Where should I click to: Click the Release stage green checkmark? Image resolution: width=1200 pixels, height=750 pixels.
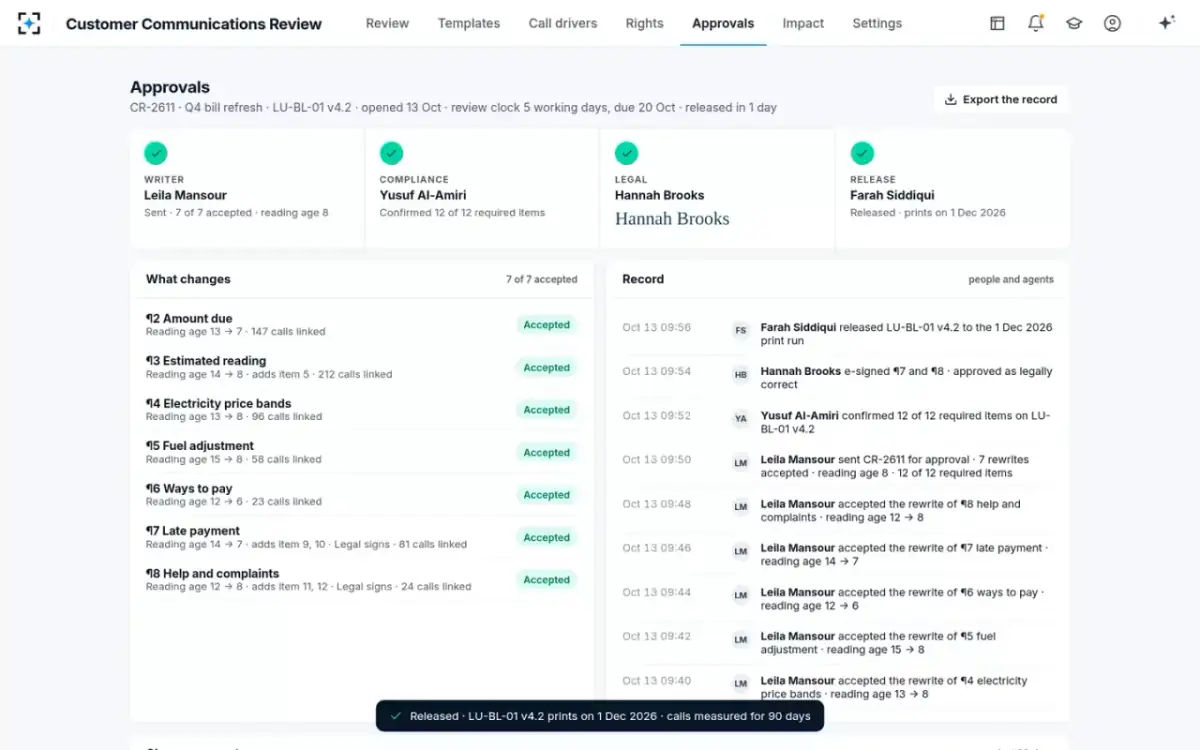point(862,153)
